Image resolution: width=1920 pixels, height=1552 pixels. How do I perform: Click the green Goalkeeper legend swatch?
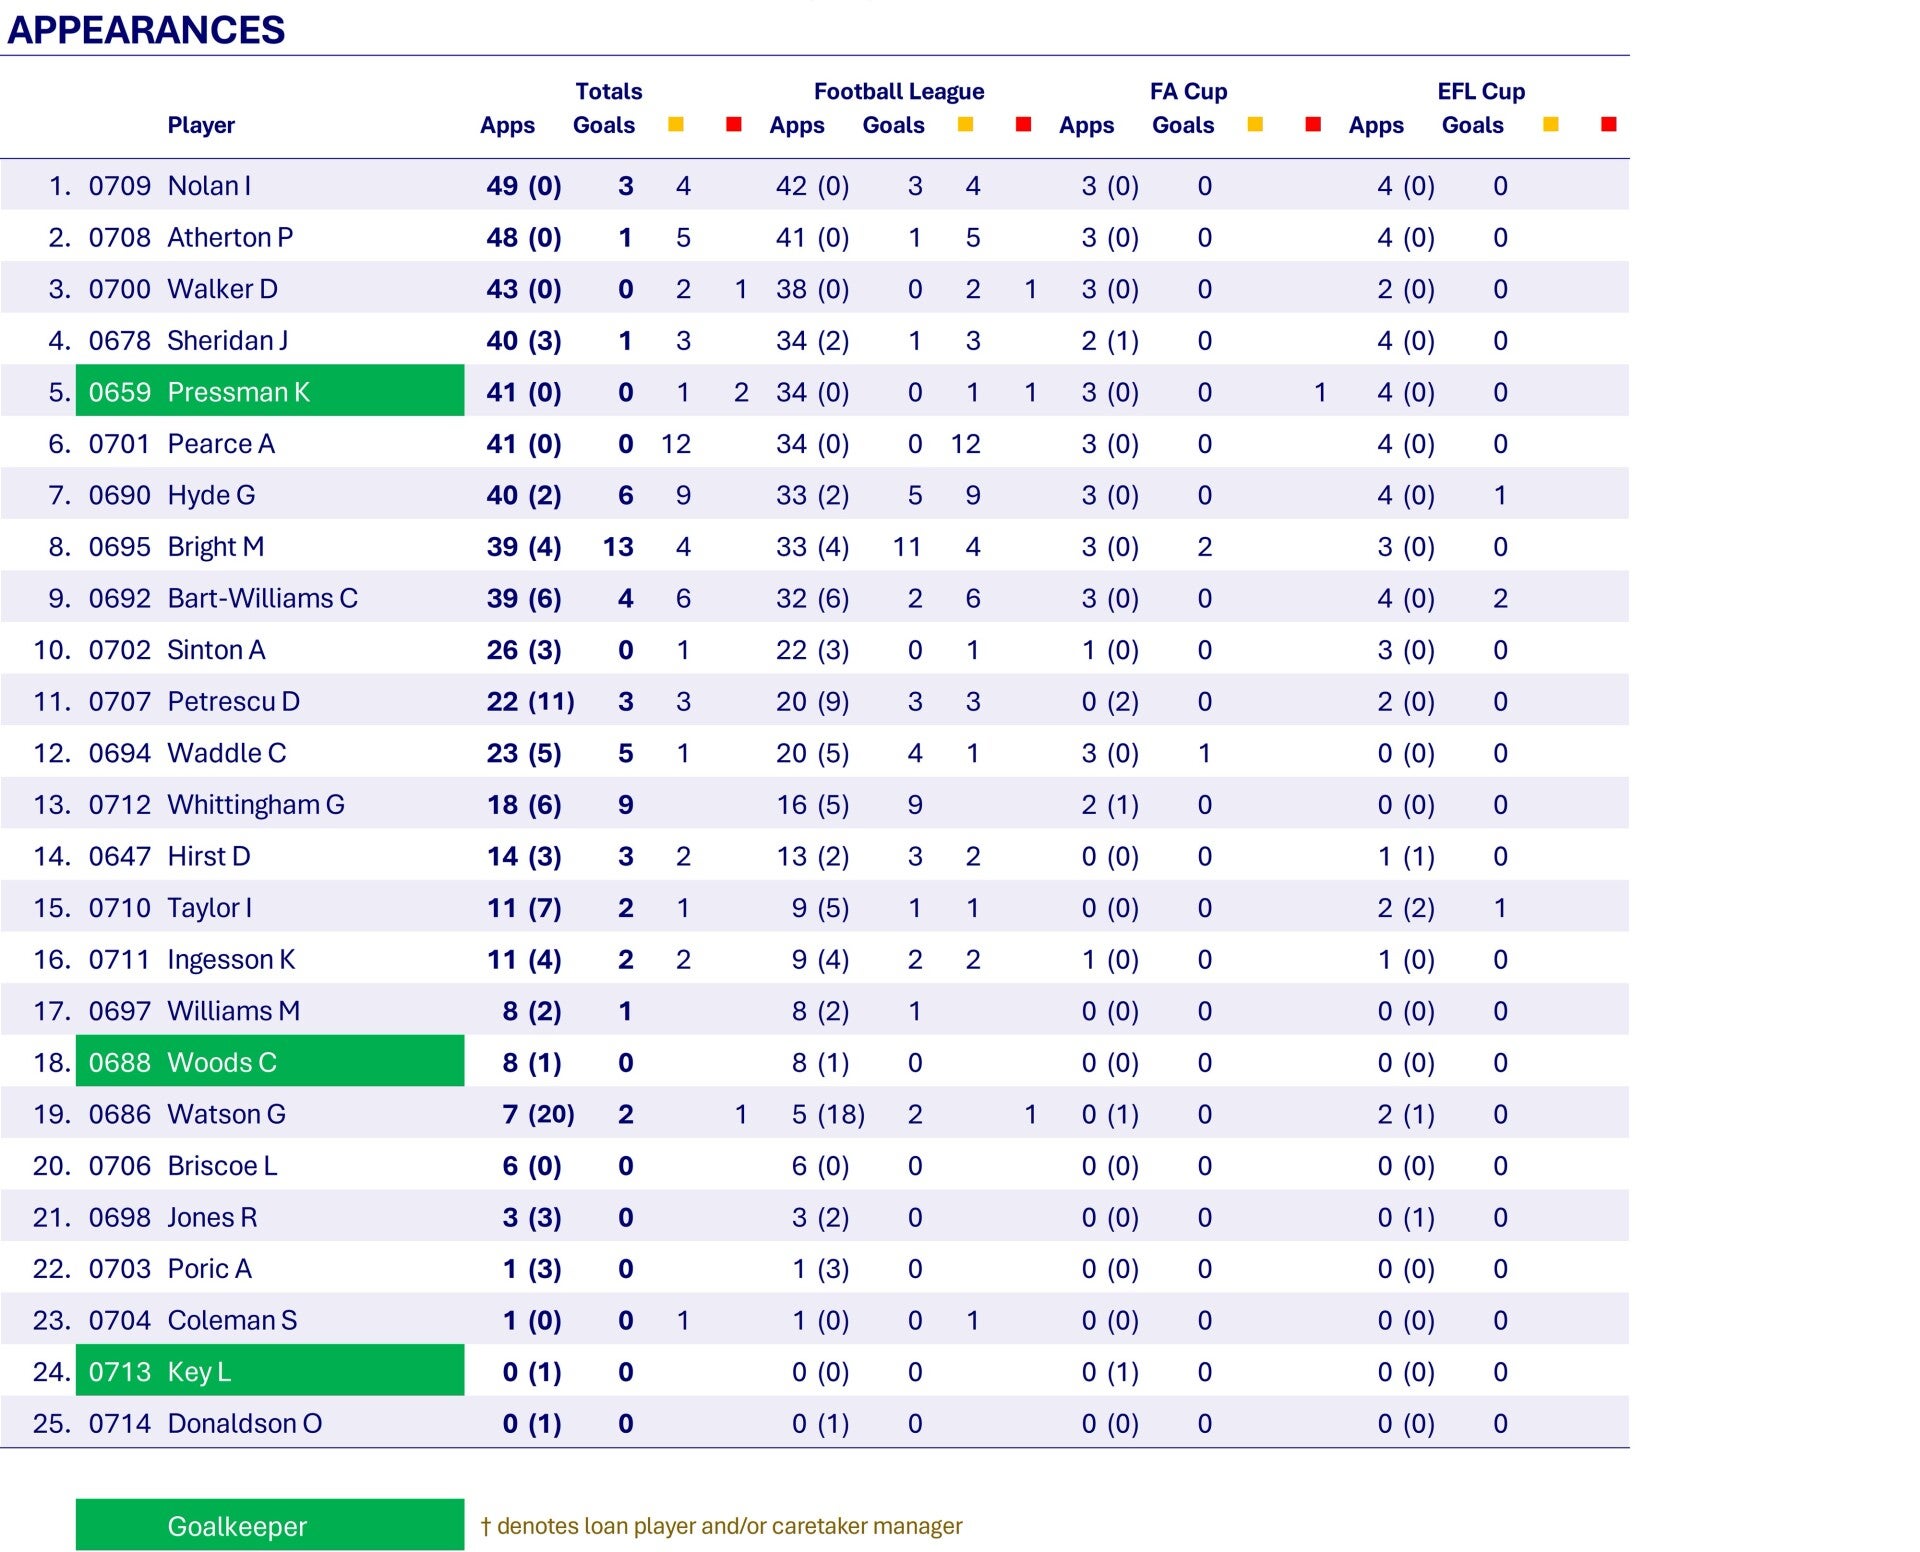[x=270, y=1525]
